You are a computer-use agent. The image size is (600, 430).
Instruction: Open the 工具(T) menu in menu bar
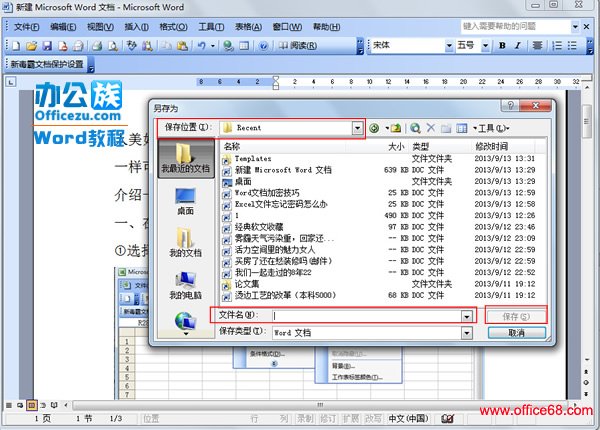click(211, 27)
